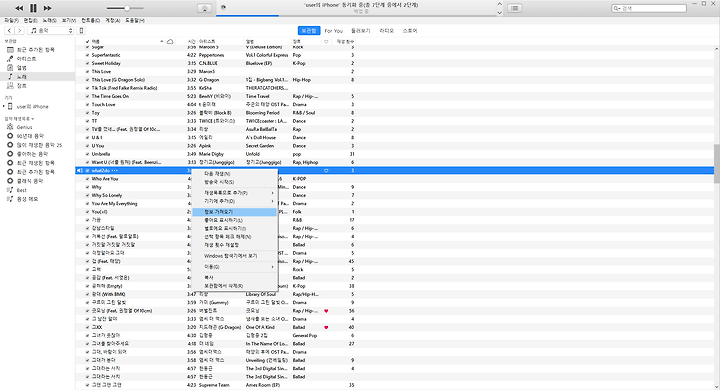Open Genres (장르) in library sidebar
The height and width of the screenshot is (390, 720).
click(22, 85)
